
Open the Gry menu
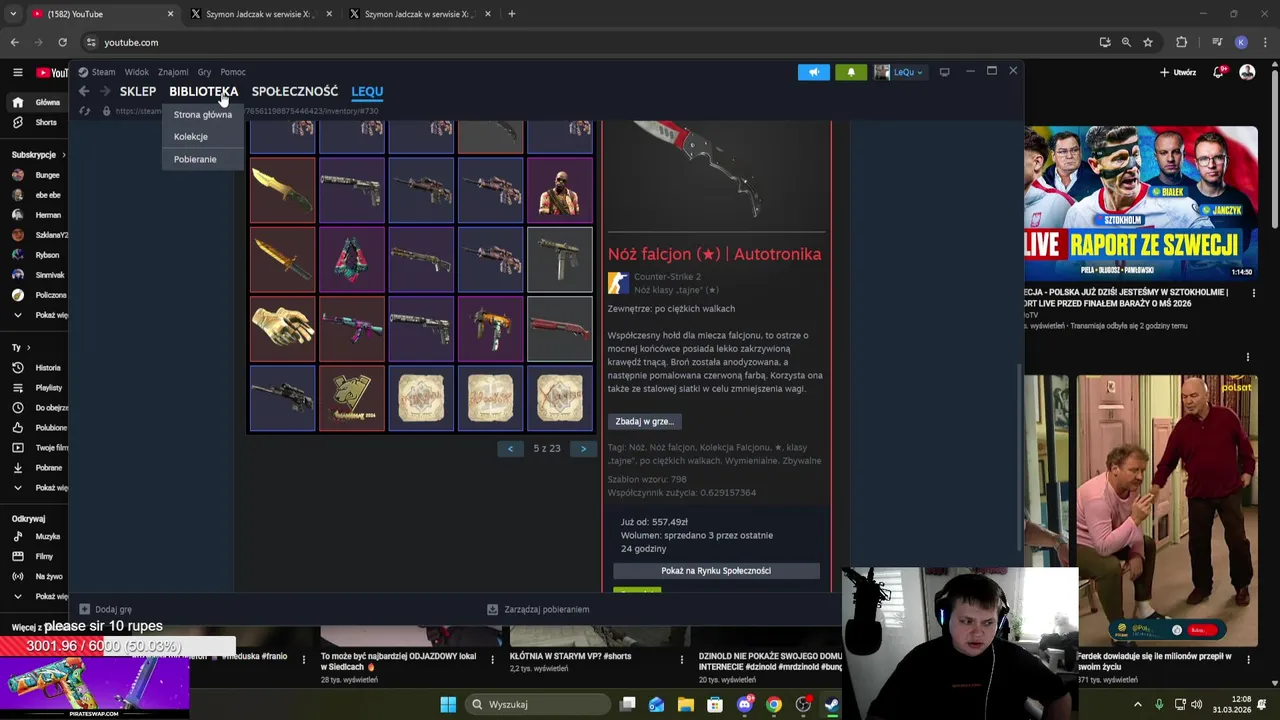[x=204, y=72]
